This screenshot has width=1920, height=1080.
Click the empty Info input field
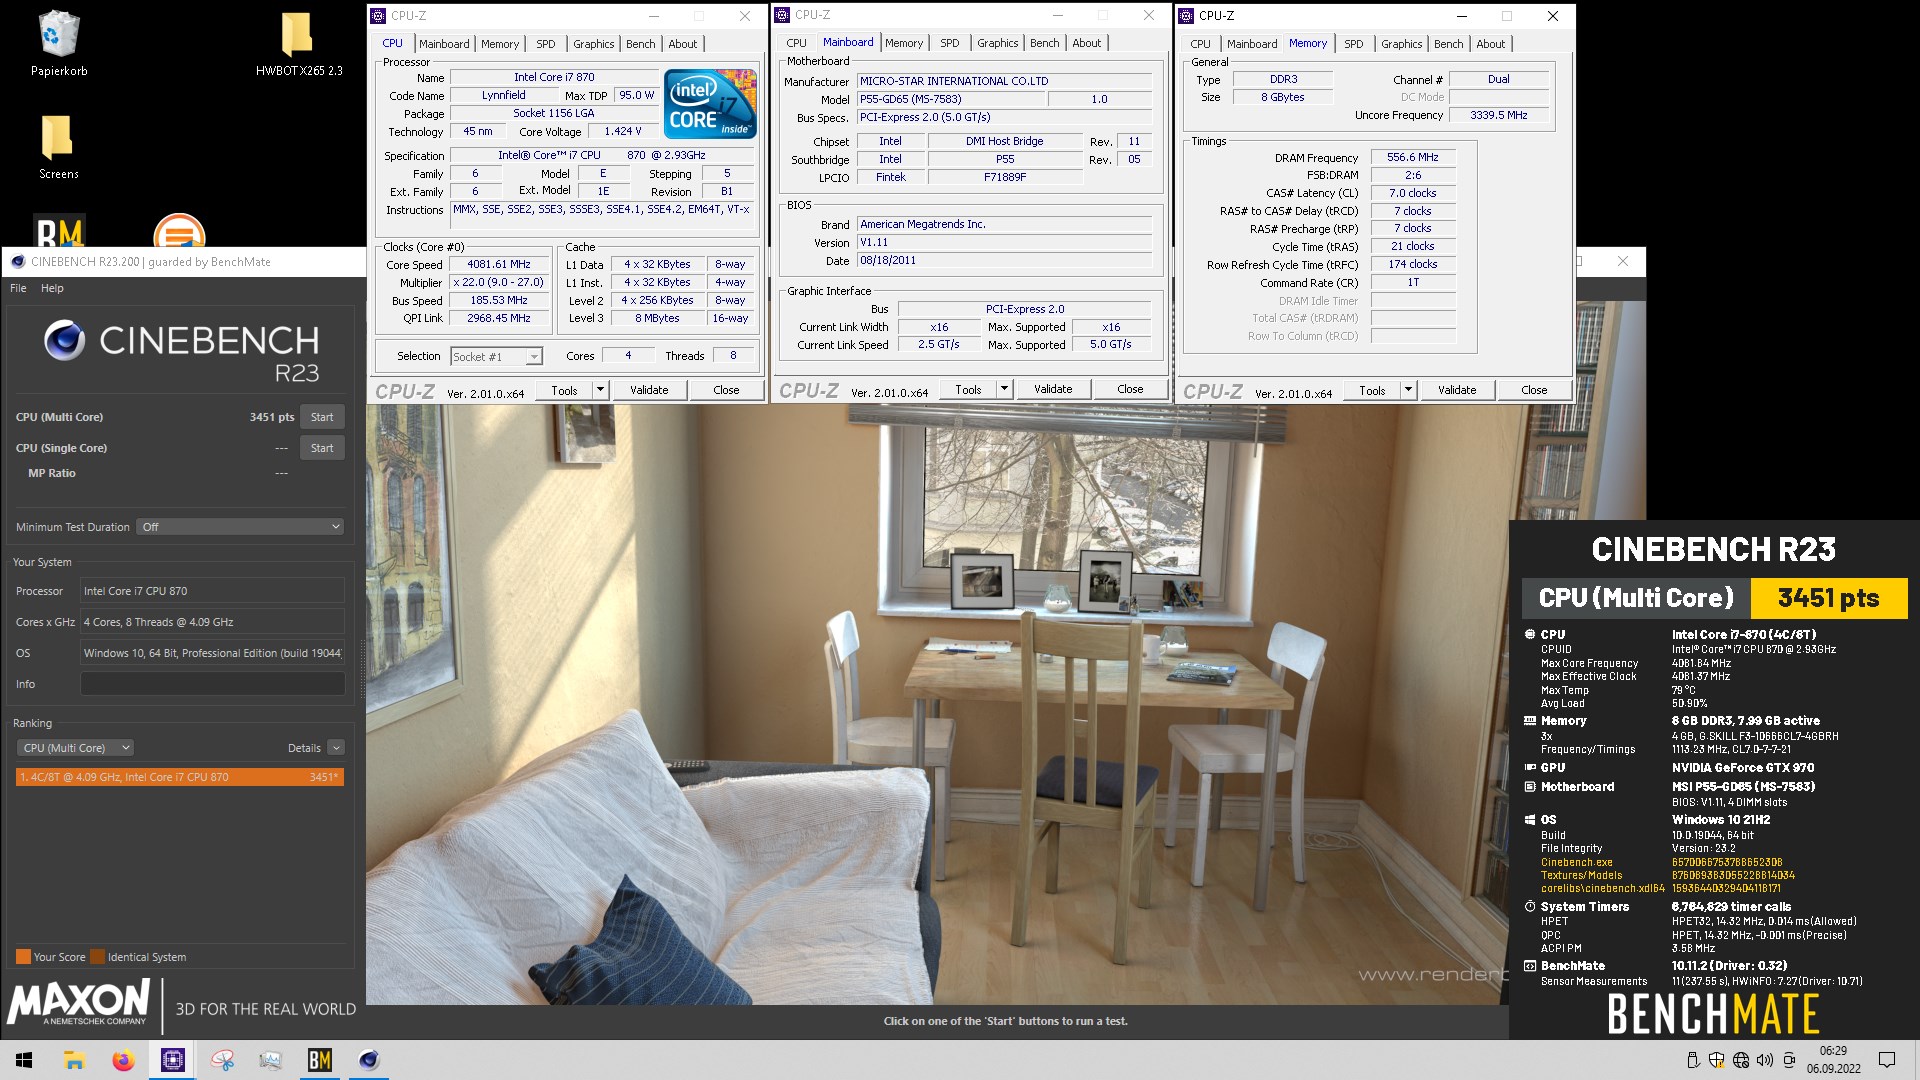[213, 684]
